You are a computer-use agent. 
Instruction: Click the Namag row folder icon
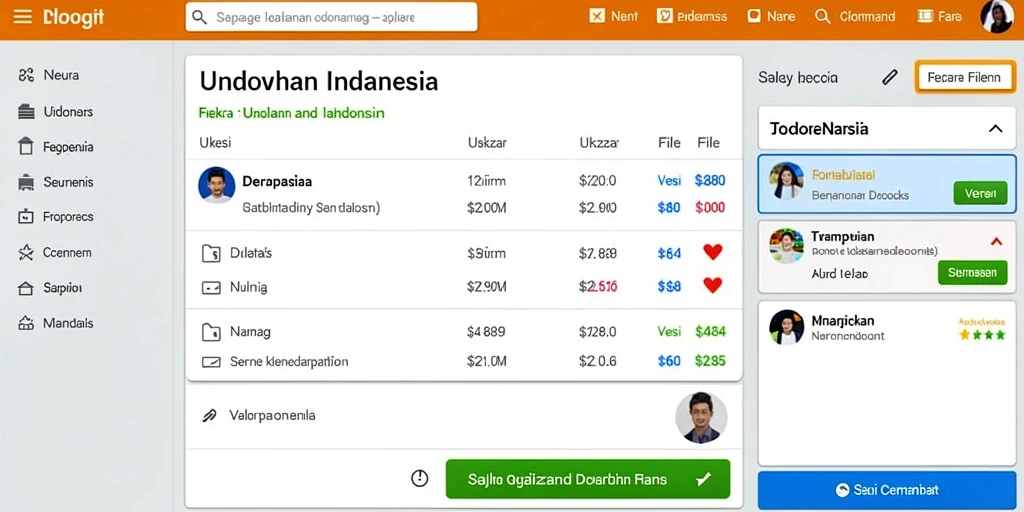pos(211,332)
